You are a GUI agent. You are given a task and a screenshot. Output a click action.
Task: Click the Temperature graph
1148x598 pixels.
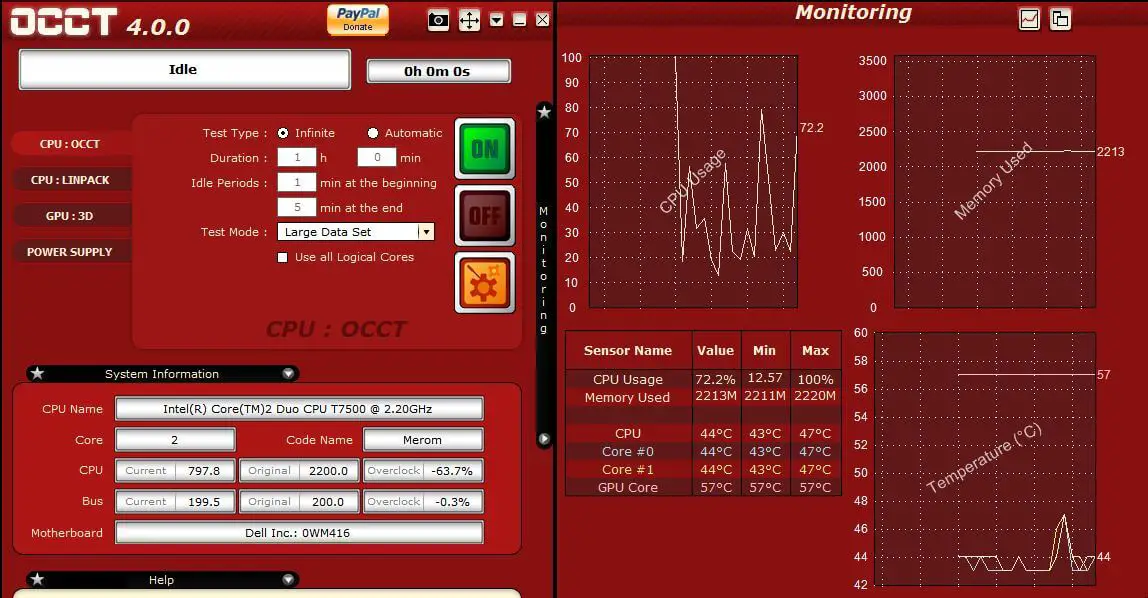point(985,459)
